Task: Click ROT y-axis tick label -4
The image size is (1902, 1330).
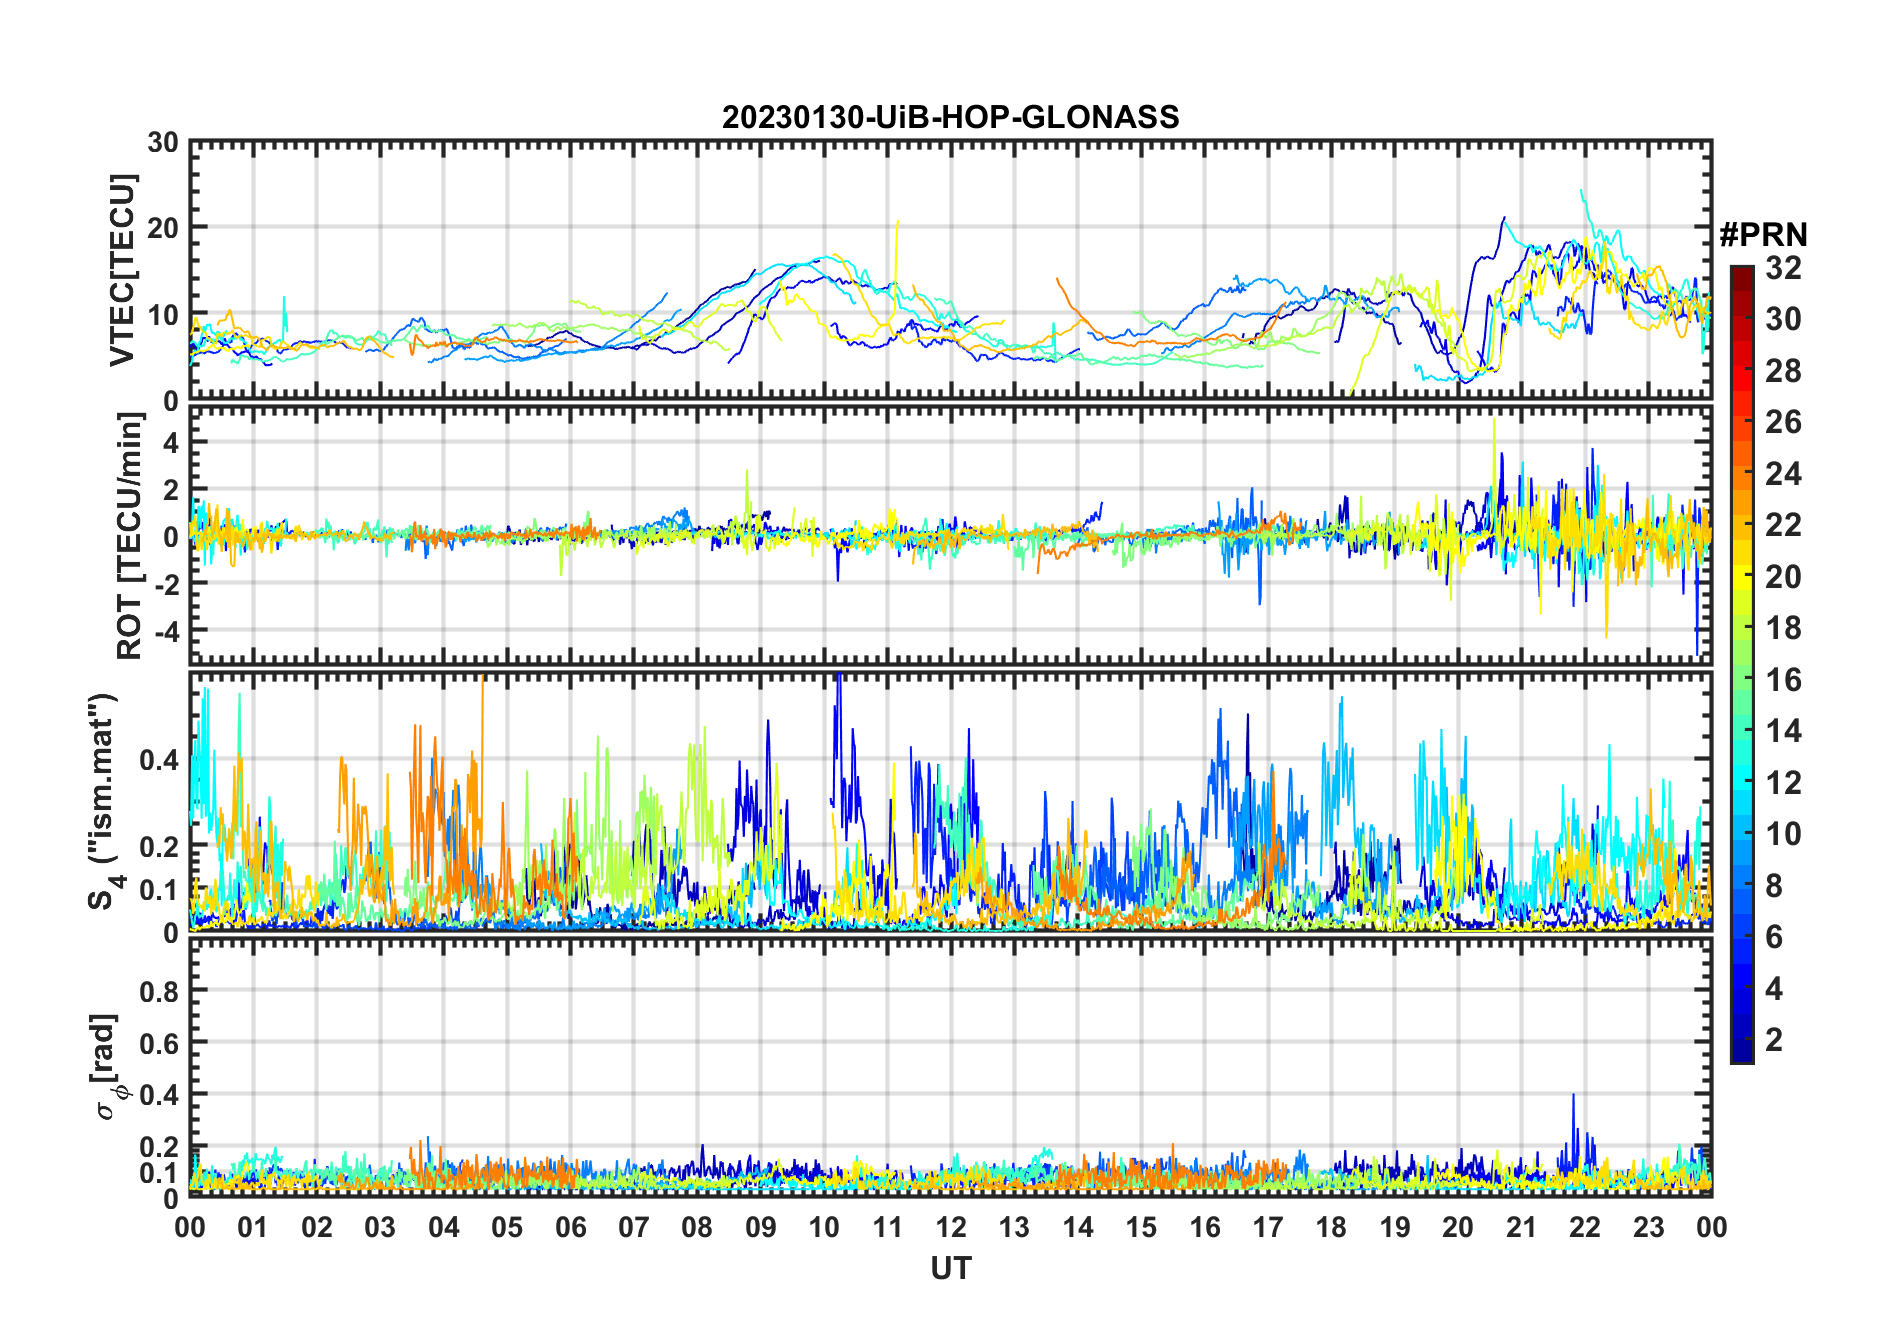Action: (x=166, y=631)
